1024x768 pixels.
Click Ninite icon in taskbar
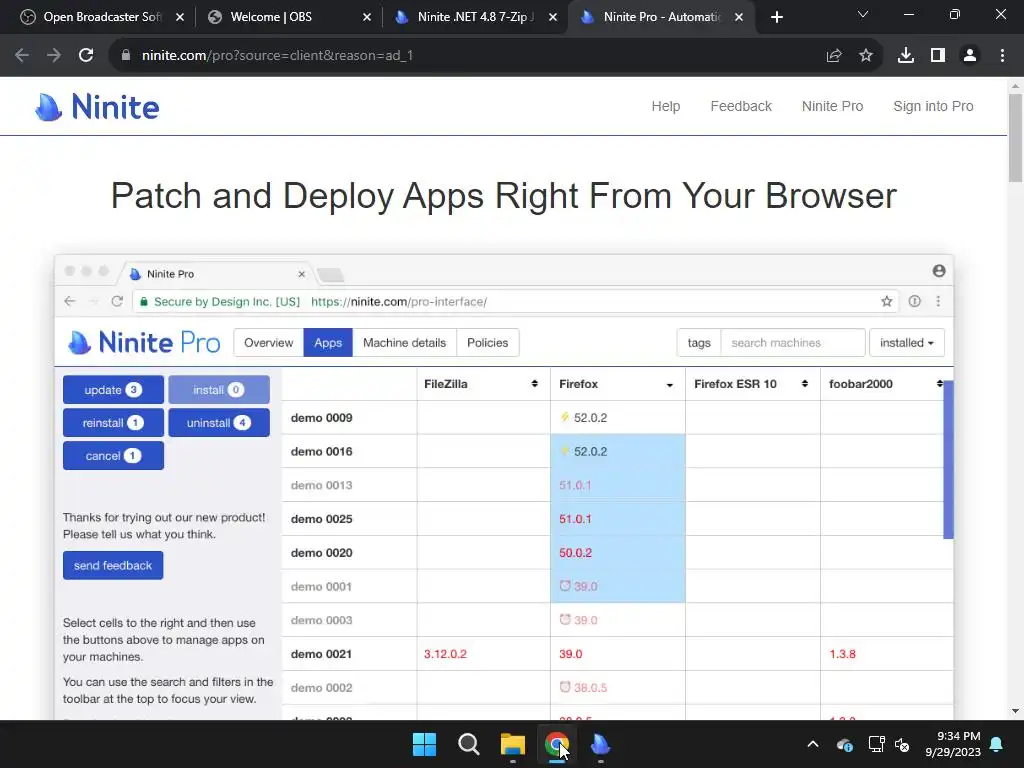(x=600, y=744)
